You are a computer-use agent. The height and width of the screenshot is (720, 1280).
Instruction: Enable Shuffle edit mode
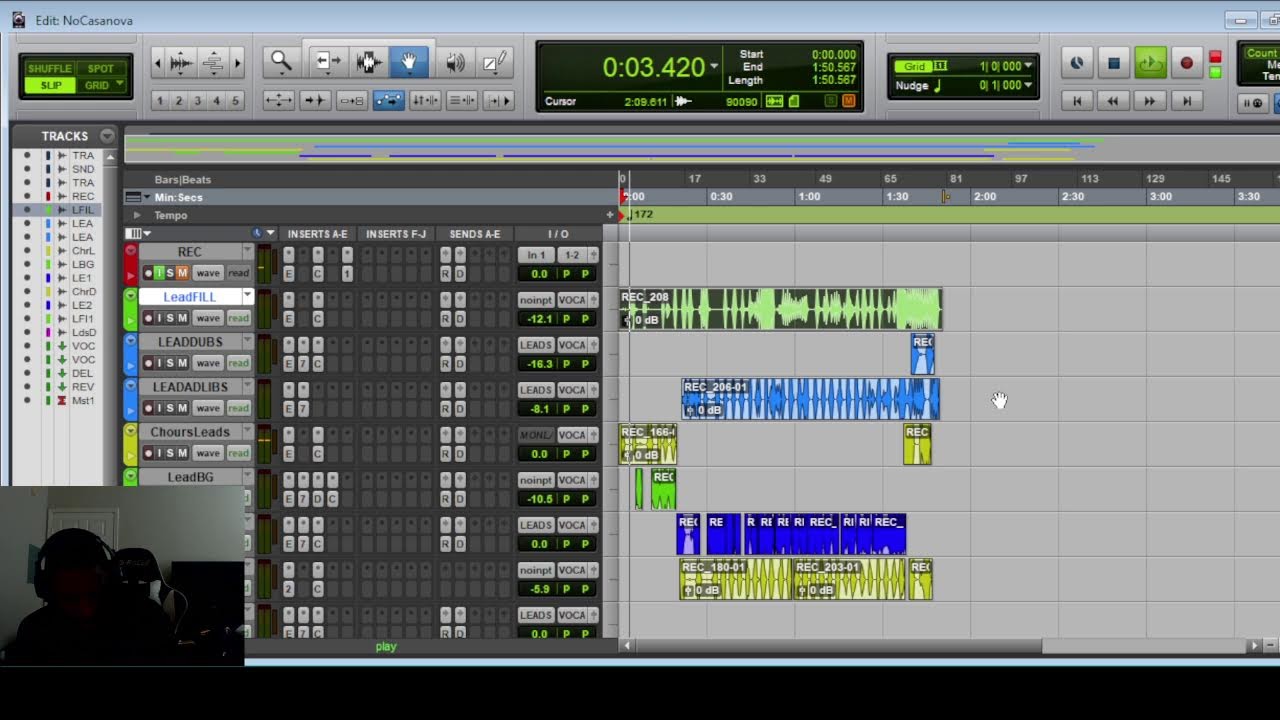click(50, 69)
